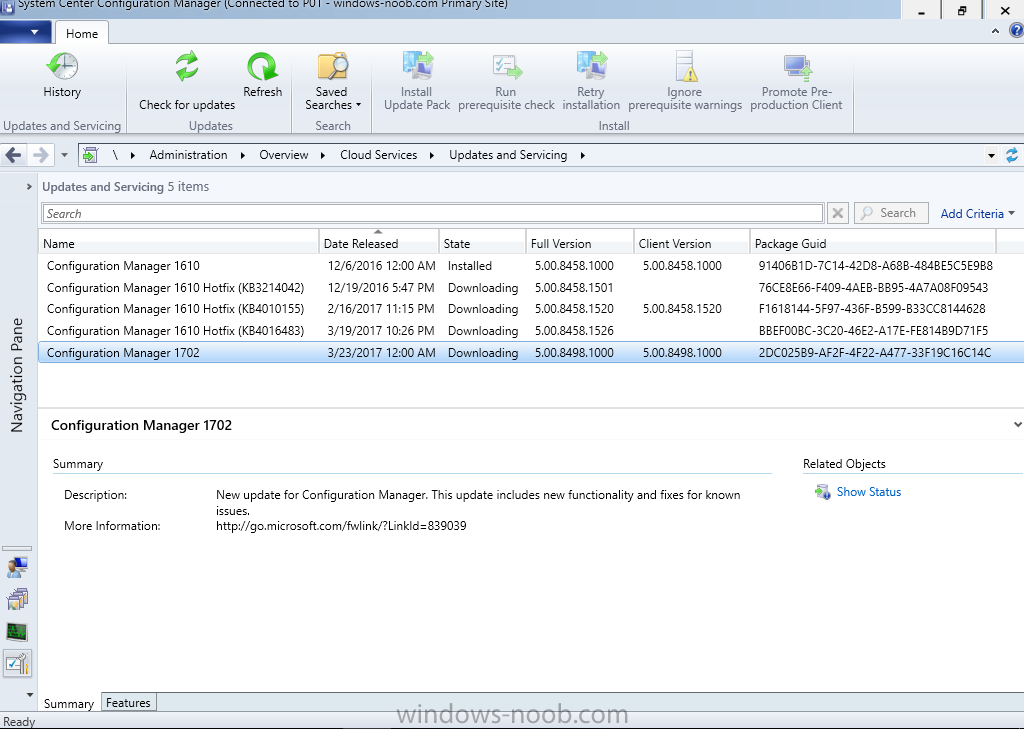Open the History view
1024x729 pixels.
[62, 74]
